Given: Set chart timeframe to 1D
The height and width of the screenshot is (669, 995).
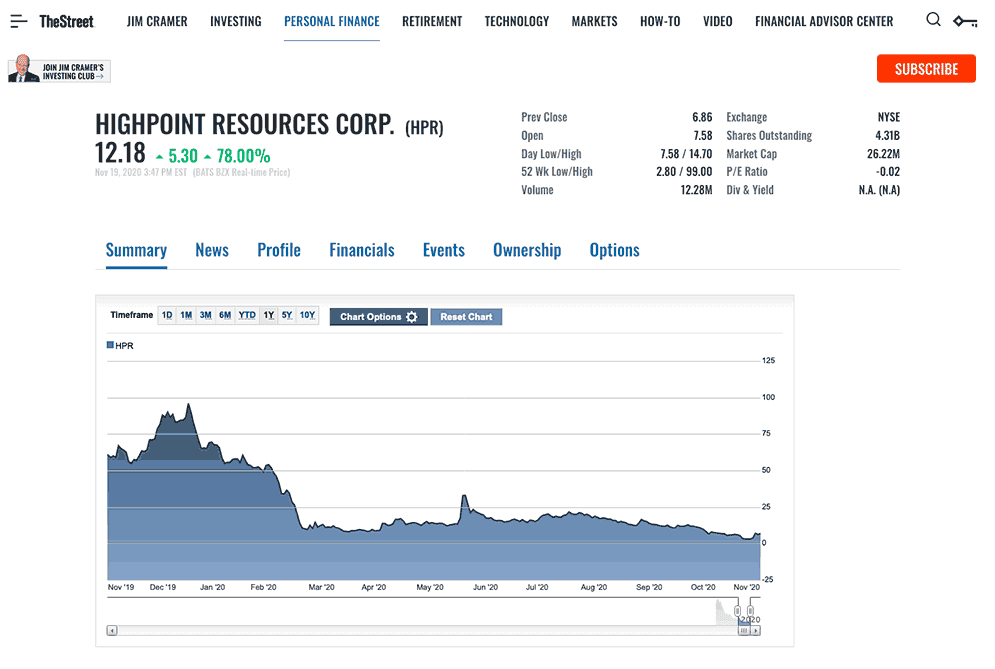Looking at the screenshot, I should click(167, 315).
